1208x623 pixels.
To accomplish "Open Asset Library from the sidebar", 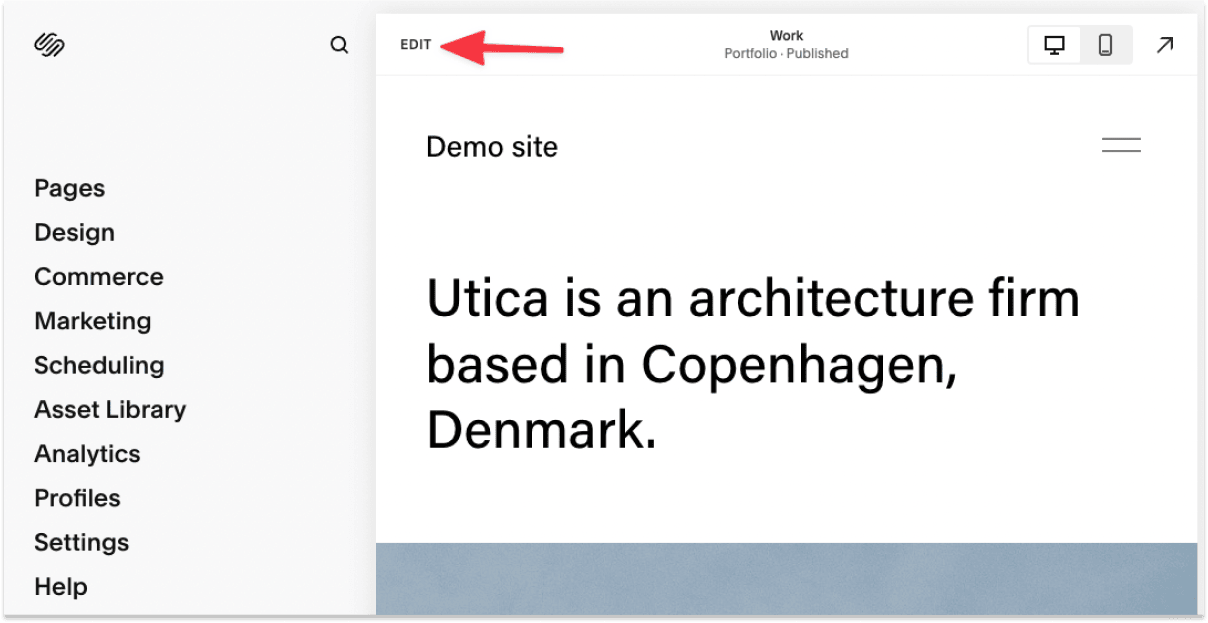I will (x=110, y=409).
